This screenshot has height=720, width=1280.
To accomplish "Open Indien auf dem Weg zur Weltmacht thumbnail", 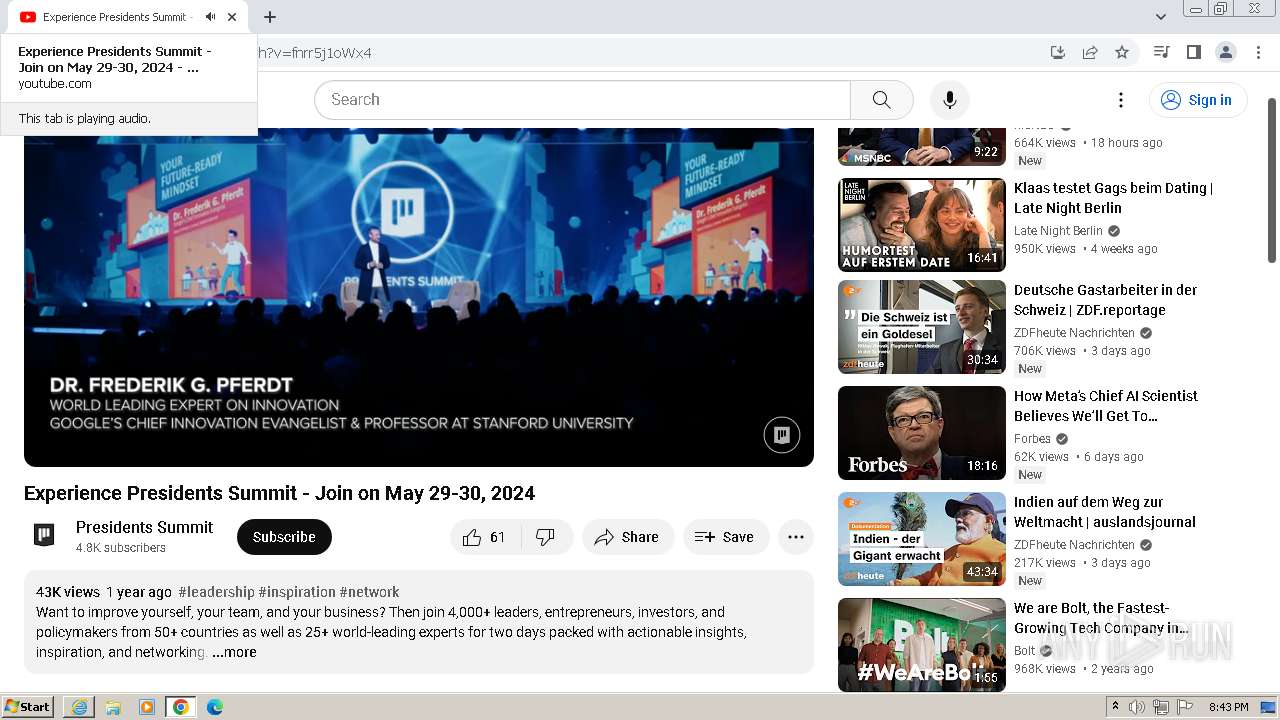I will (x=921, y=539).
